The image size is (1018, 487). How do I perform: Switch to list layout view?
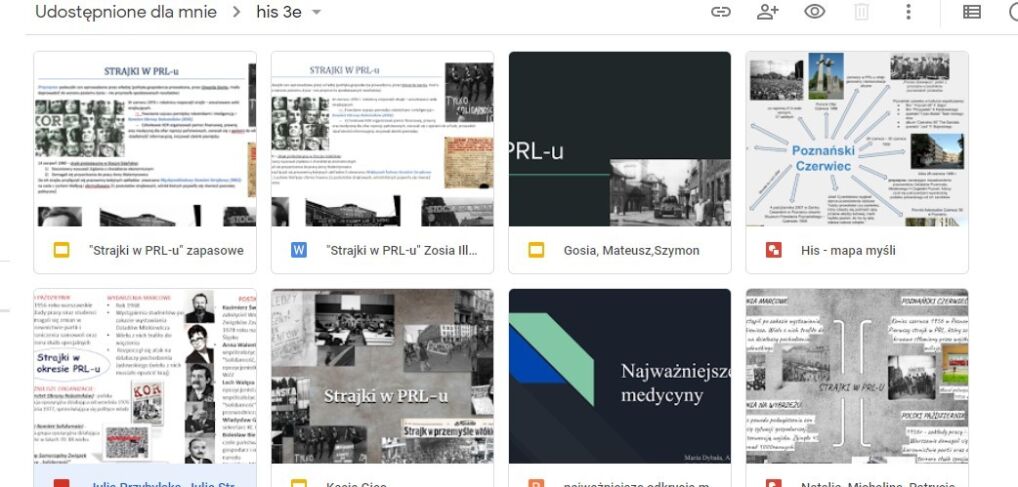pos(971,12)
